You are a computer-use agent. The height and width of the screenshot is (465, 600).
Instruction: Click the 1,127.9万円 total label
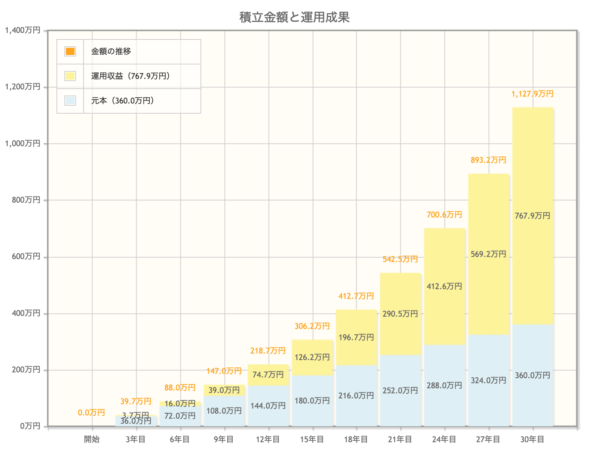[x=533, y=94]
